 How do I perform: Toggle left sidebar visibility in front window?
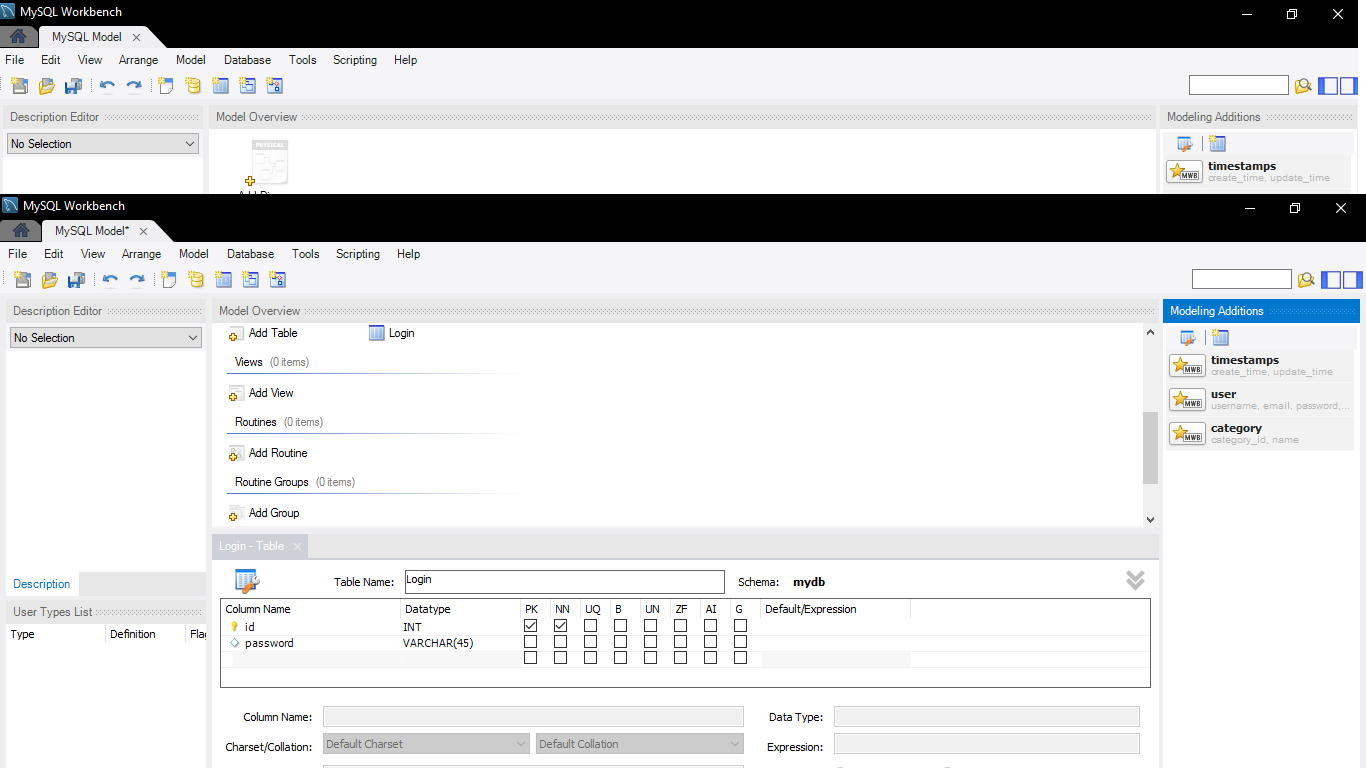[x=1331, y=280]
